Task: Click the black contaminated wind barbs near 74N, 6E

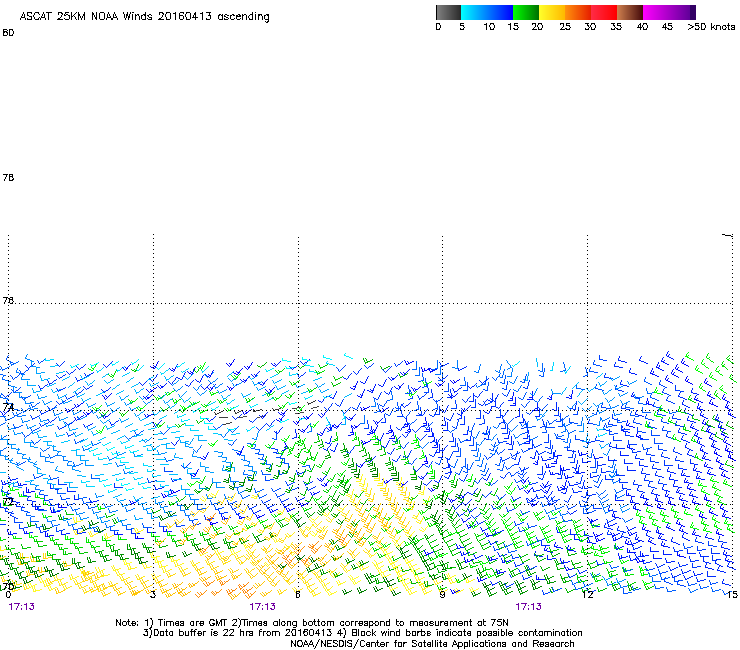Action: pyautogui.click(x=267, y=412)
